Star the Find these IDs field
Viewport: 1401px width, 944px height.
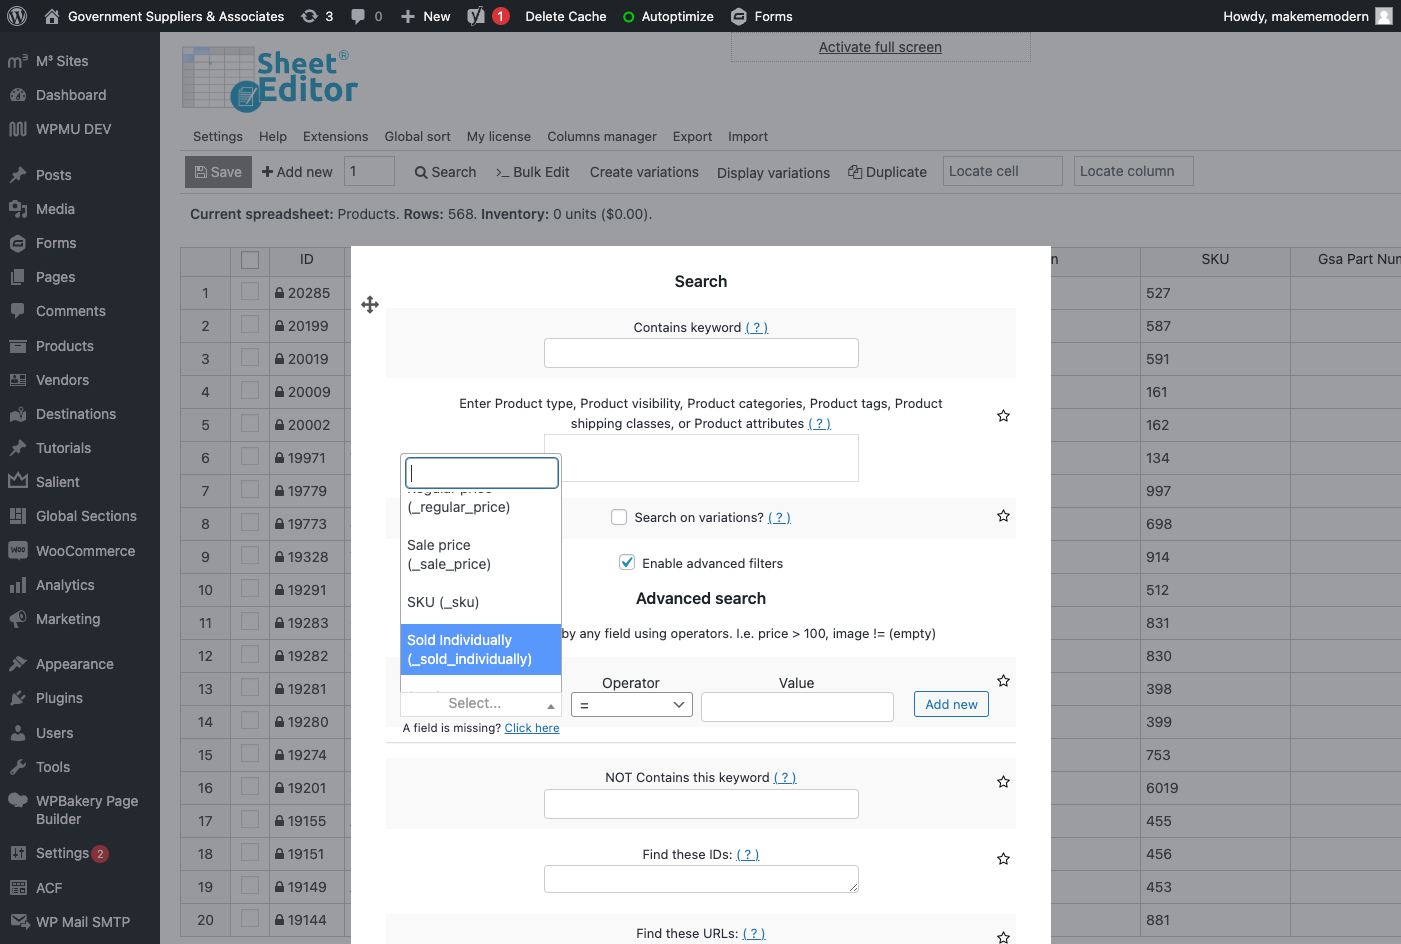[x=1003, y=859]
